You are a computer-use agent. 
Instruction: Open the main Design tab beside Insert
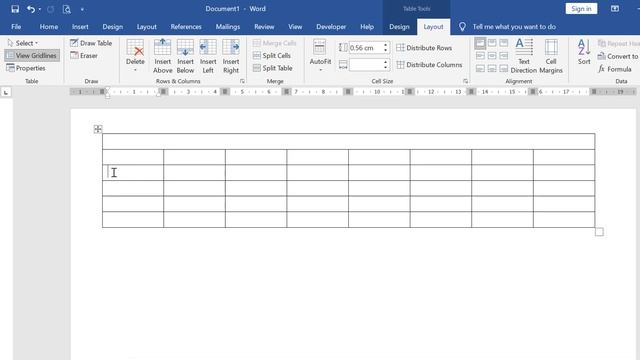[113, 27]
